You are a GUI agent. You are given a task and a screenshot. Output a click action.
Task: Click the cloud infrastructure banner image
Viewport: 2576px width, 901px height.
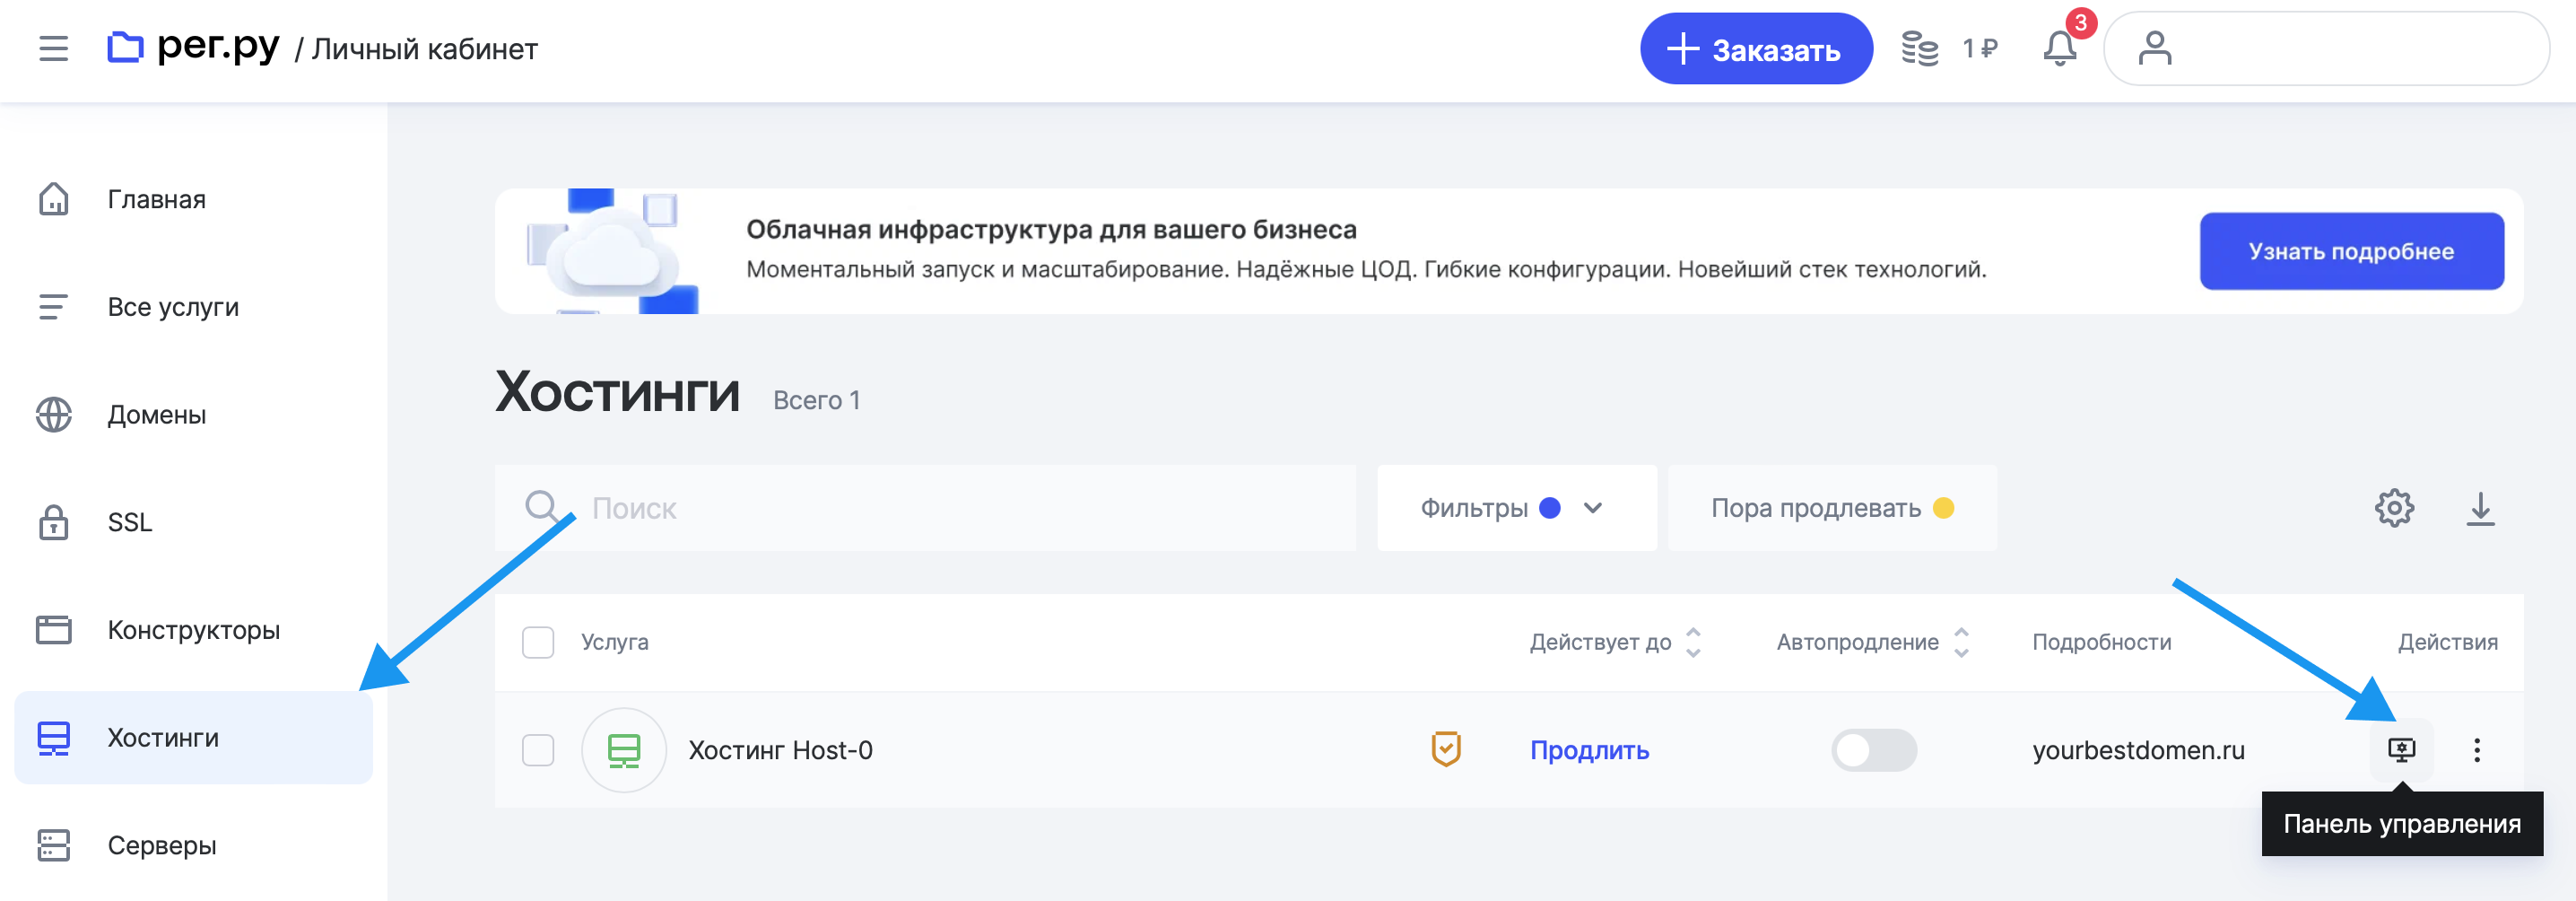pos(612,251)
